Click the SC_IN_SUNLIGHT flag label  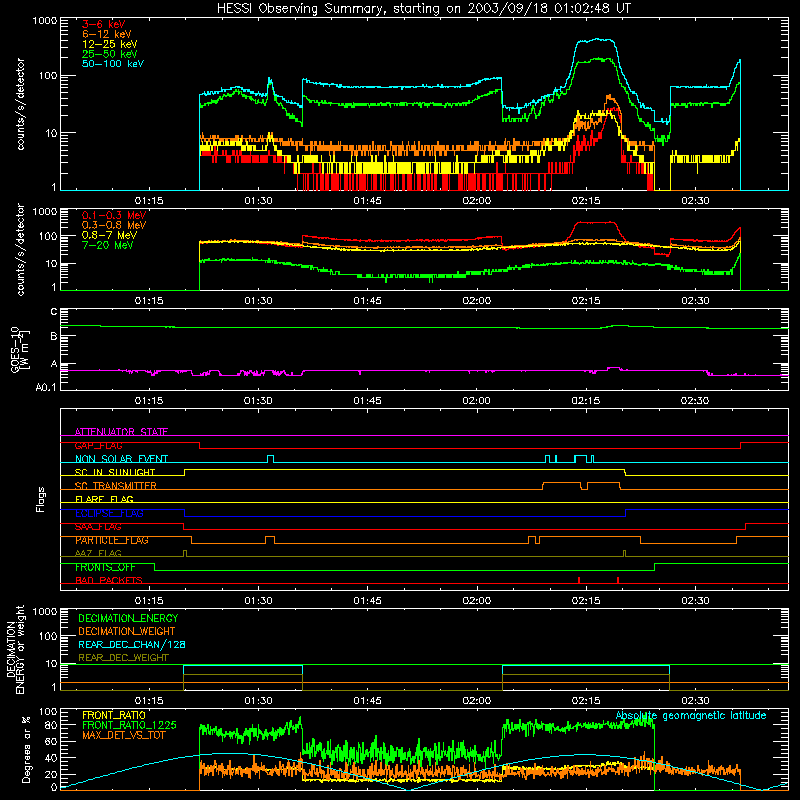click(115, 472)
